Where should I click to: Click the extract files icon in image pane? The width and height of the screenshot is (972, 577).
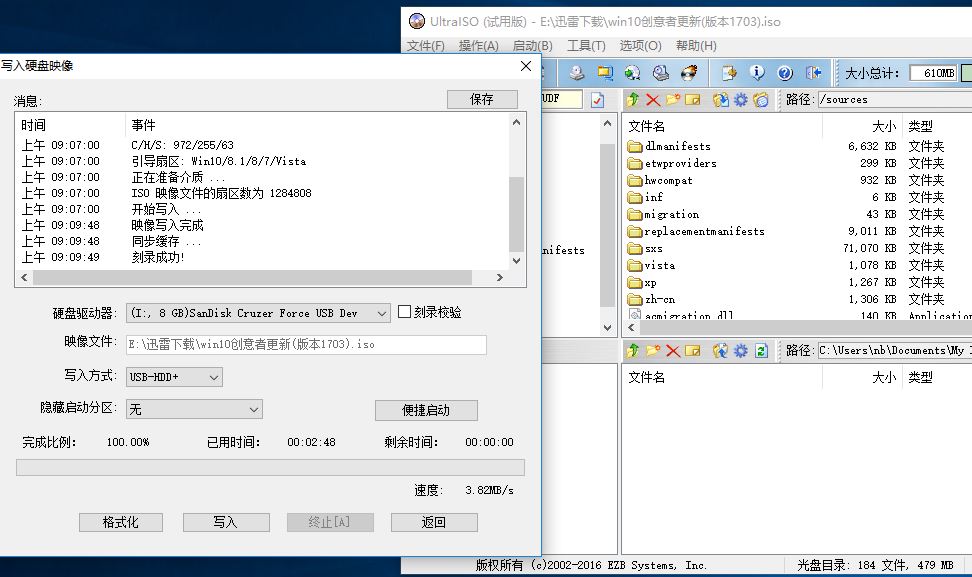[x=720, y=100]
